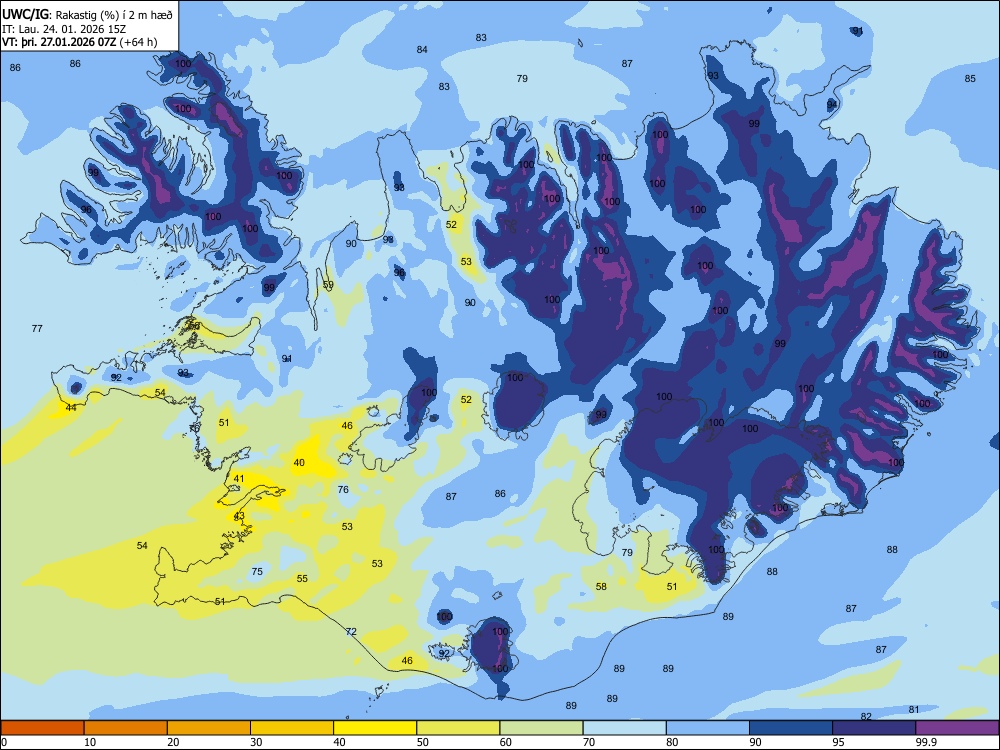Image resolution: width=1000 pixels, height=750 pixels.
Task: Click the humidity value '84' over the northern sea
Action: [x=422, y=49]
